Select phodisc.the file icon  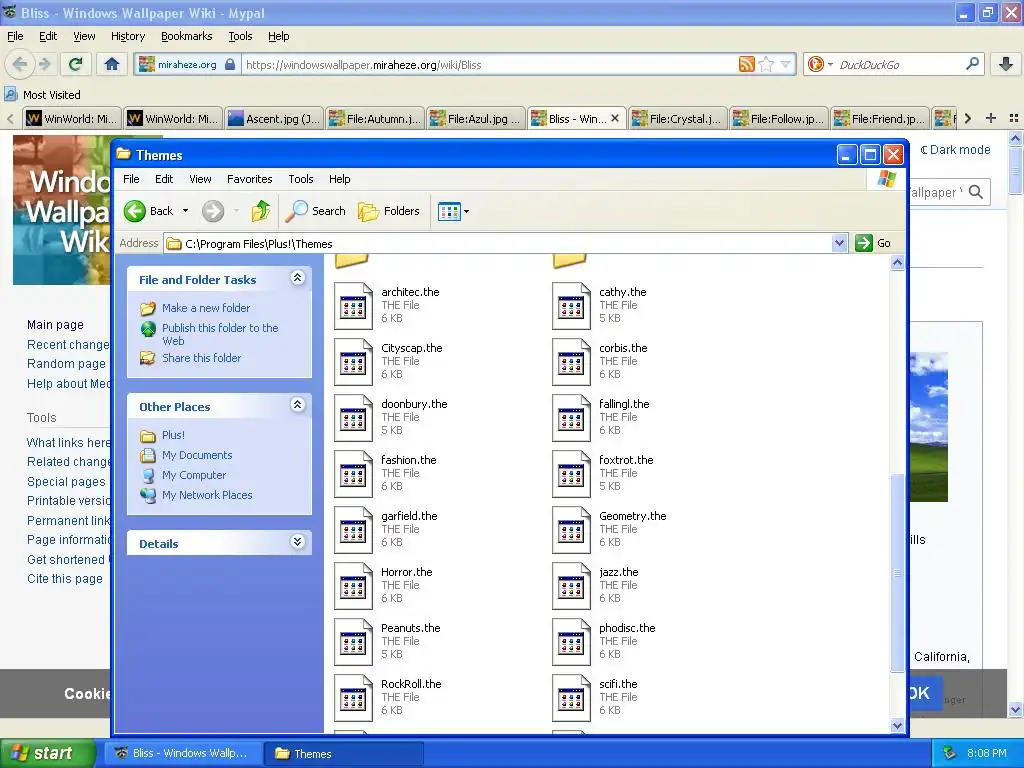pos(571,643)
